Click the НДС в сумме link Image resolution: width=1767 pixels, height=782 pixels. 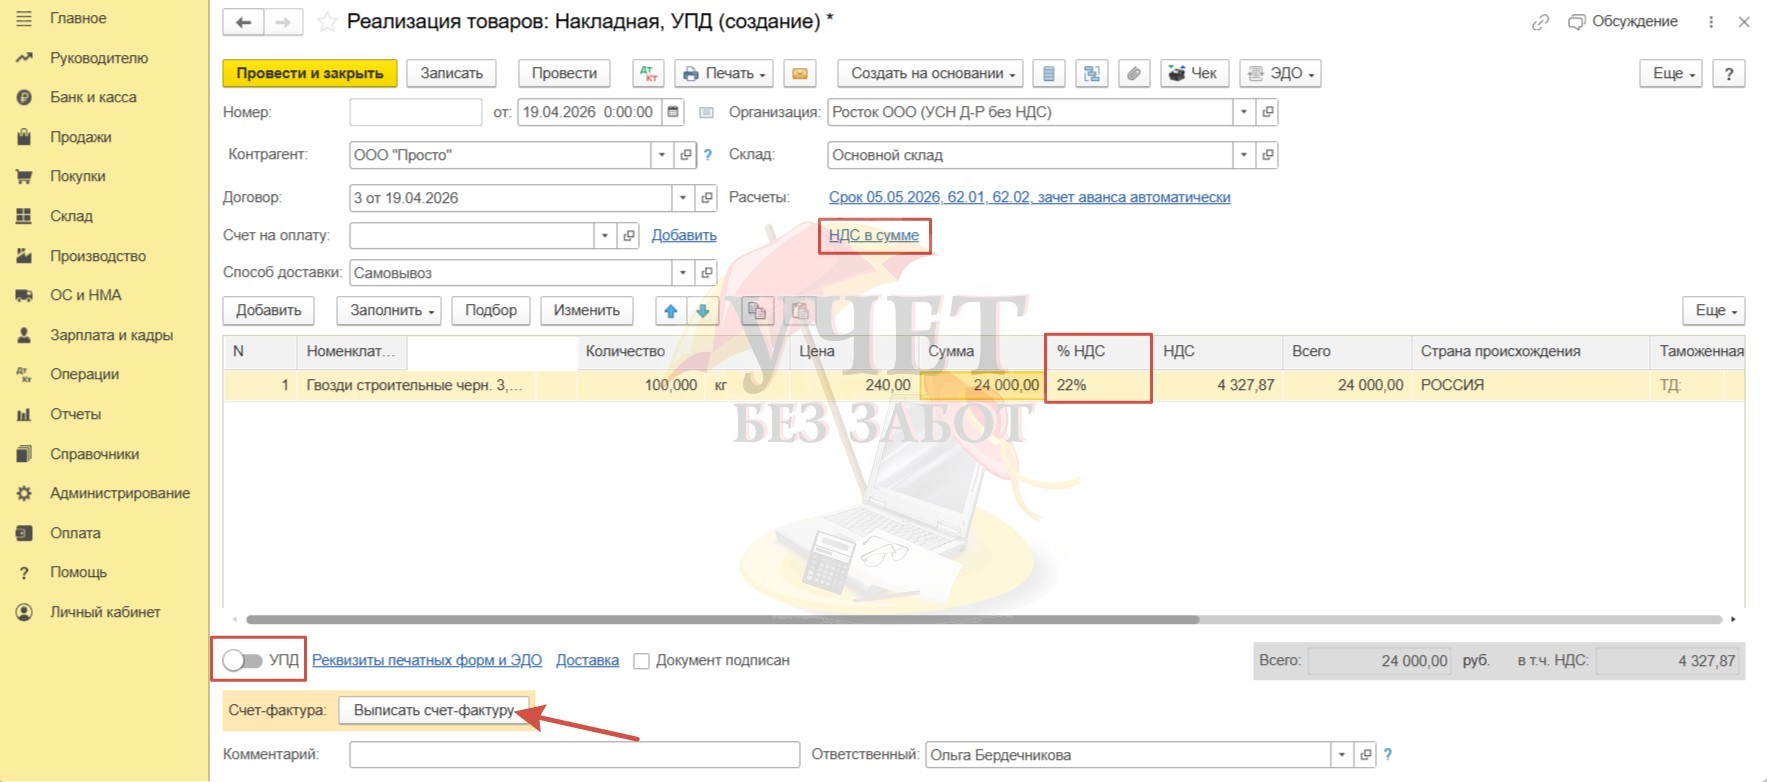(x=873, y=235)
